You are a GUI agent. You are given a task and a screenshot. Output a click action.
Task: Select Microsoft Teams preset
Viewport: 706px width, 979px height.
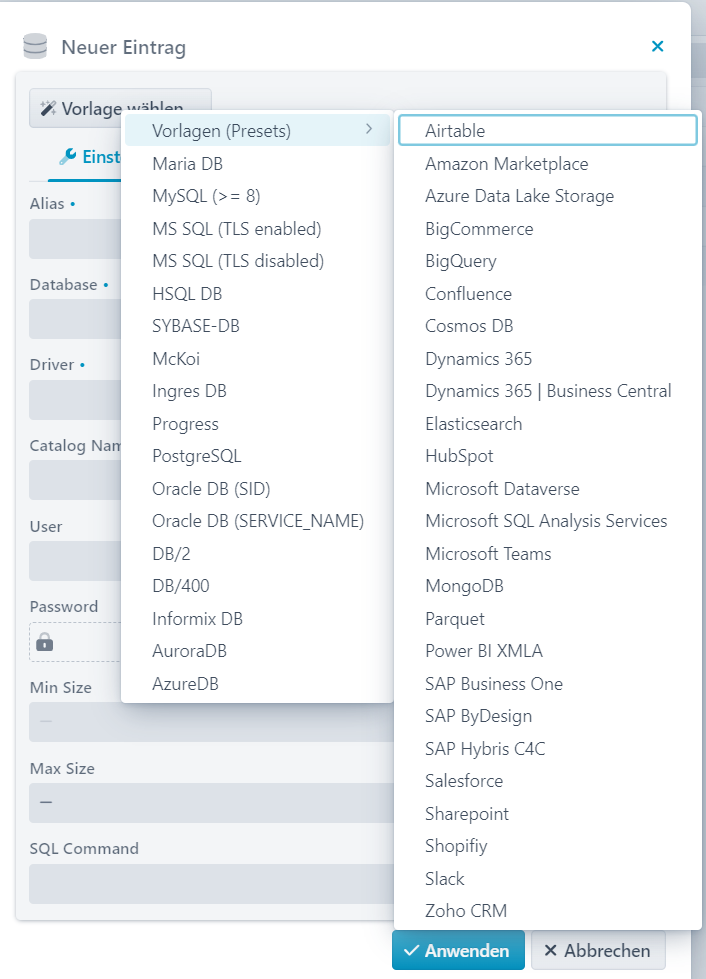point(547,554)
